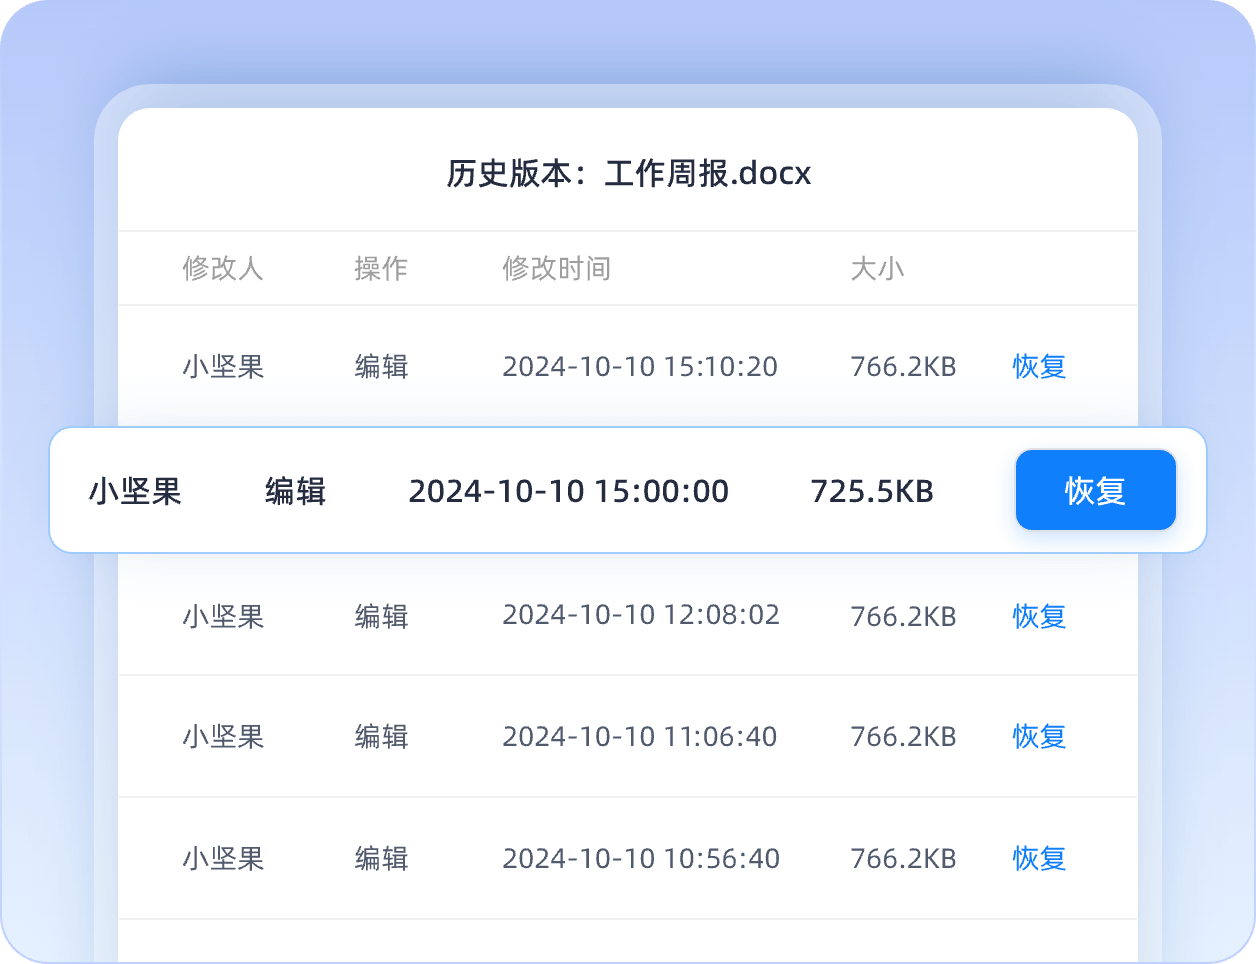The width and height of the screenshot is (1256, 964).
Task: Click 恢复 link in the 10:56:40 row
Action: [1039, 859]
